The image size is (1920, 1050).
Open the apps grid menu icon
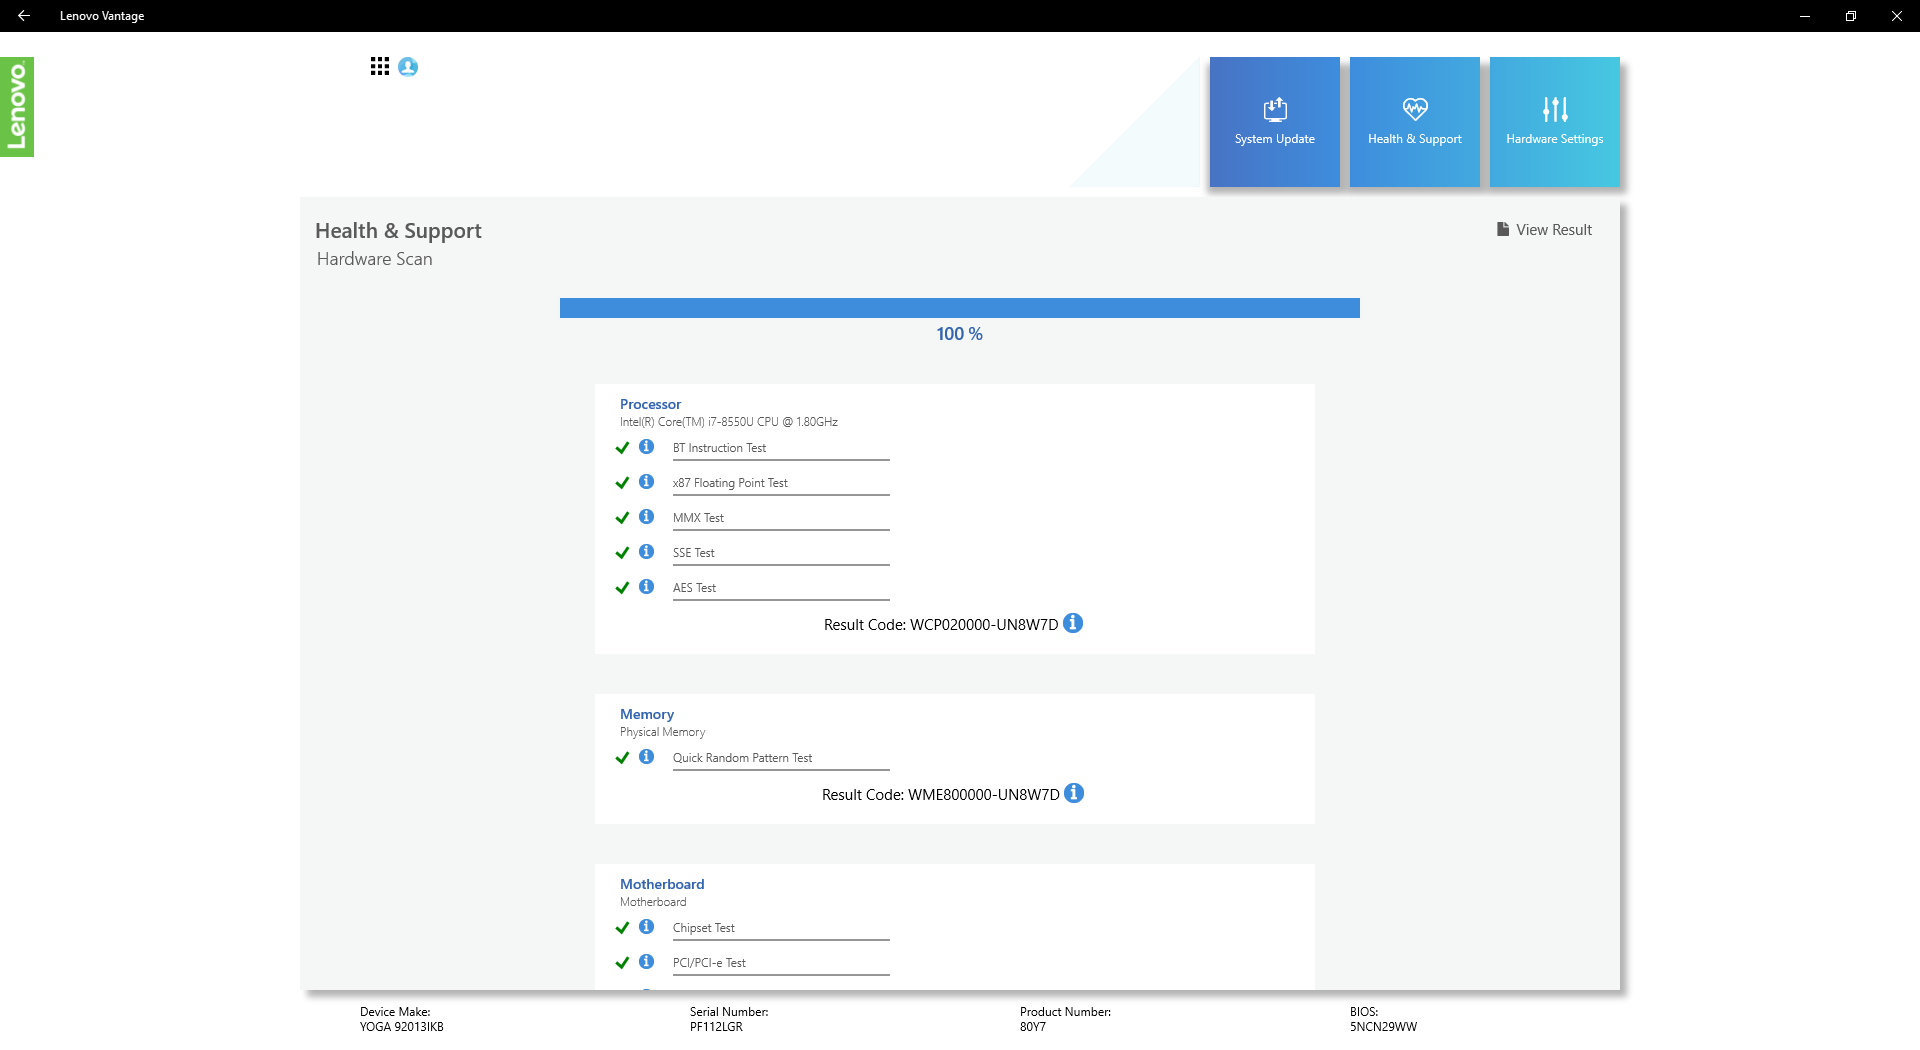pyautogui.click(x=379, y=66)
